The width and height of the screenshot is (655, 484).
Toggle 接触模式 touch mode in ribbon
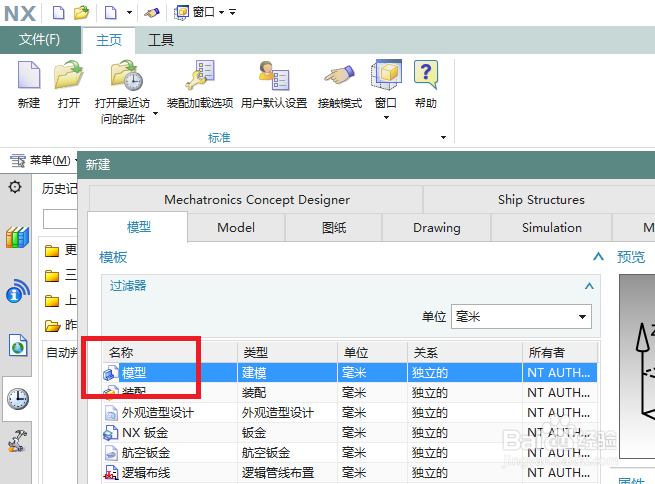(340, 85)
